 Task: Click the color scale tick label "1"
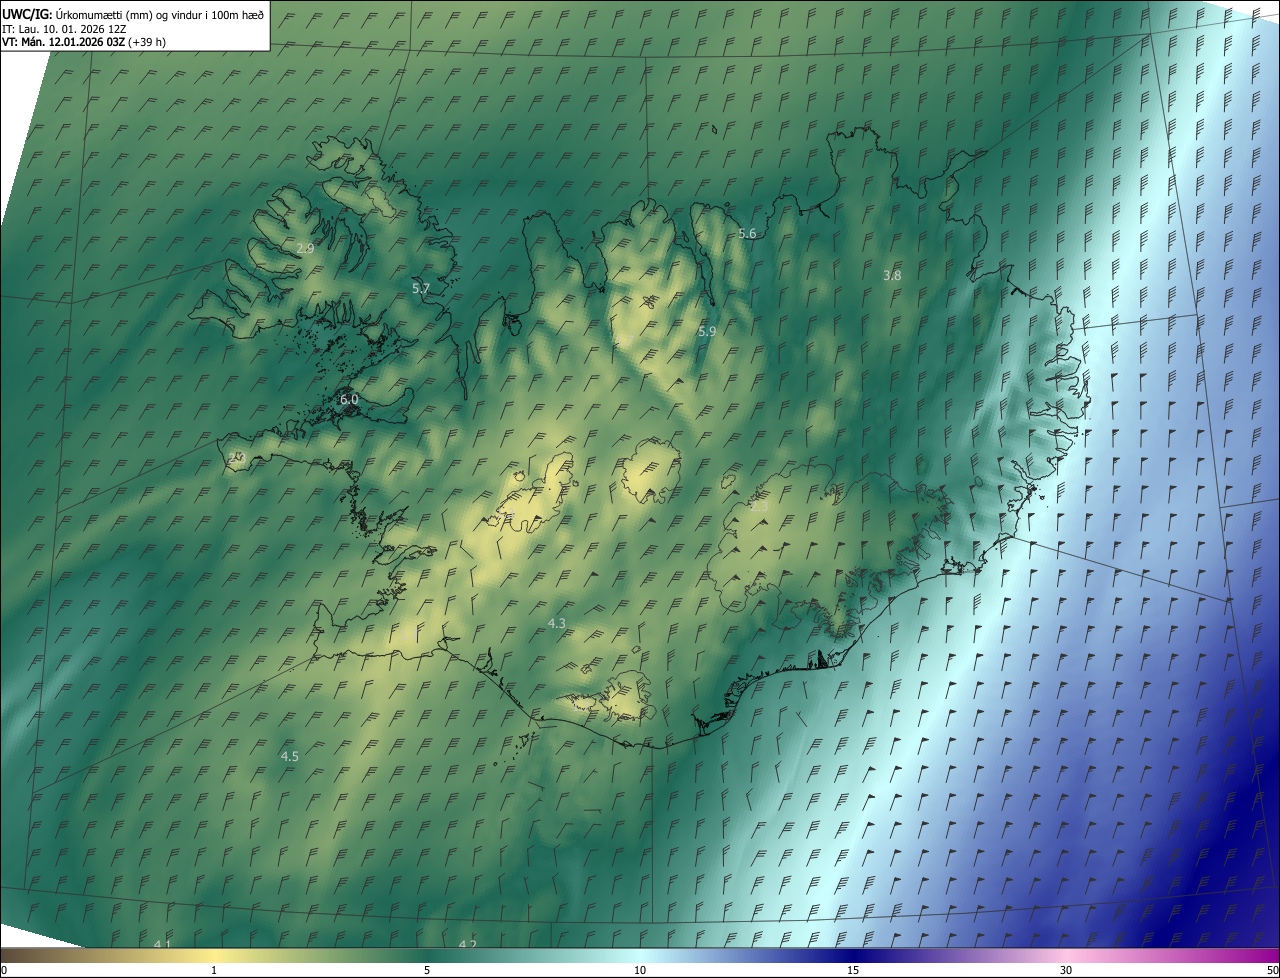[x=214, y=970]
